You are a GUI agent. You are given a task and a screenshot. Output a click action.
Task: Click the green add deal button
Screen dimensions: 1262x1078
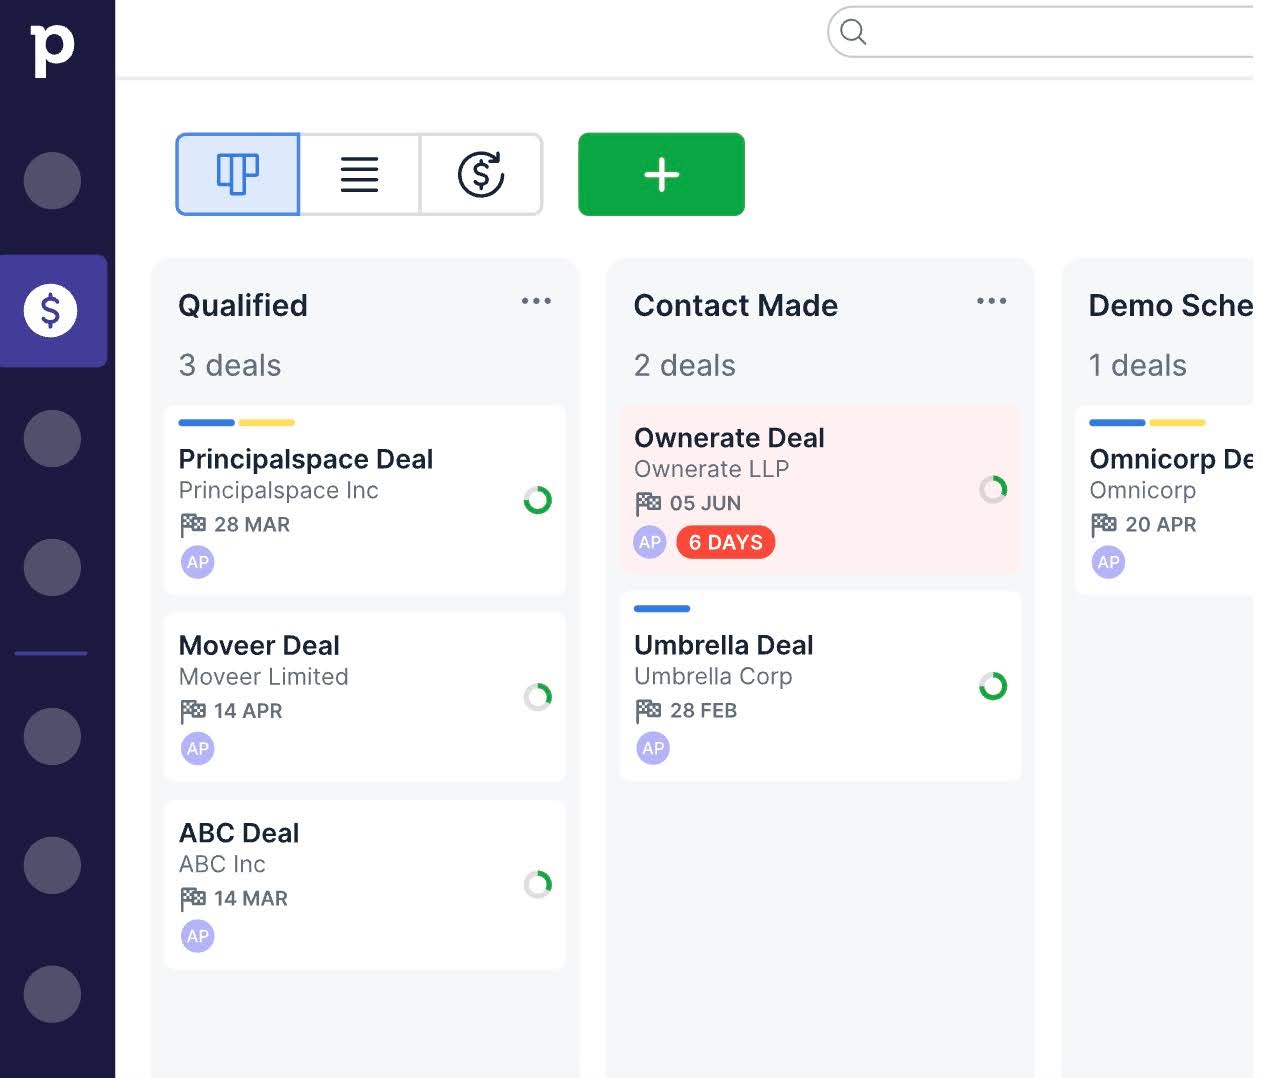pos(661,174)
